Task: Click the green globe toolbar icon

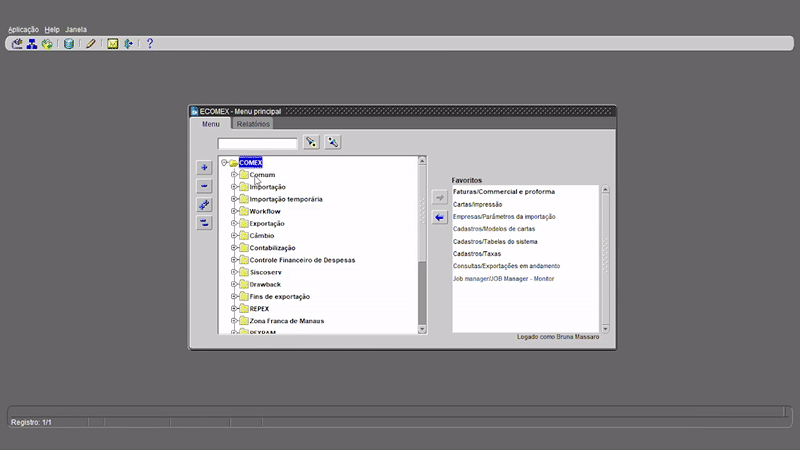Action: click(x=47, y=44)
